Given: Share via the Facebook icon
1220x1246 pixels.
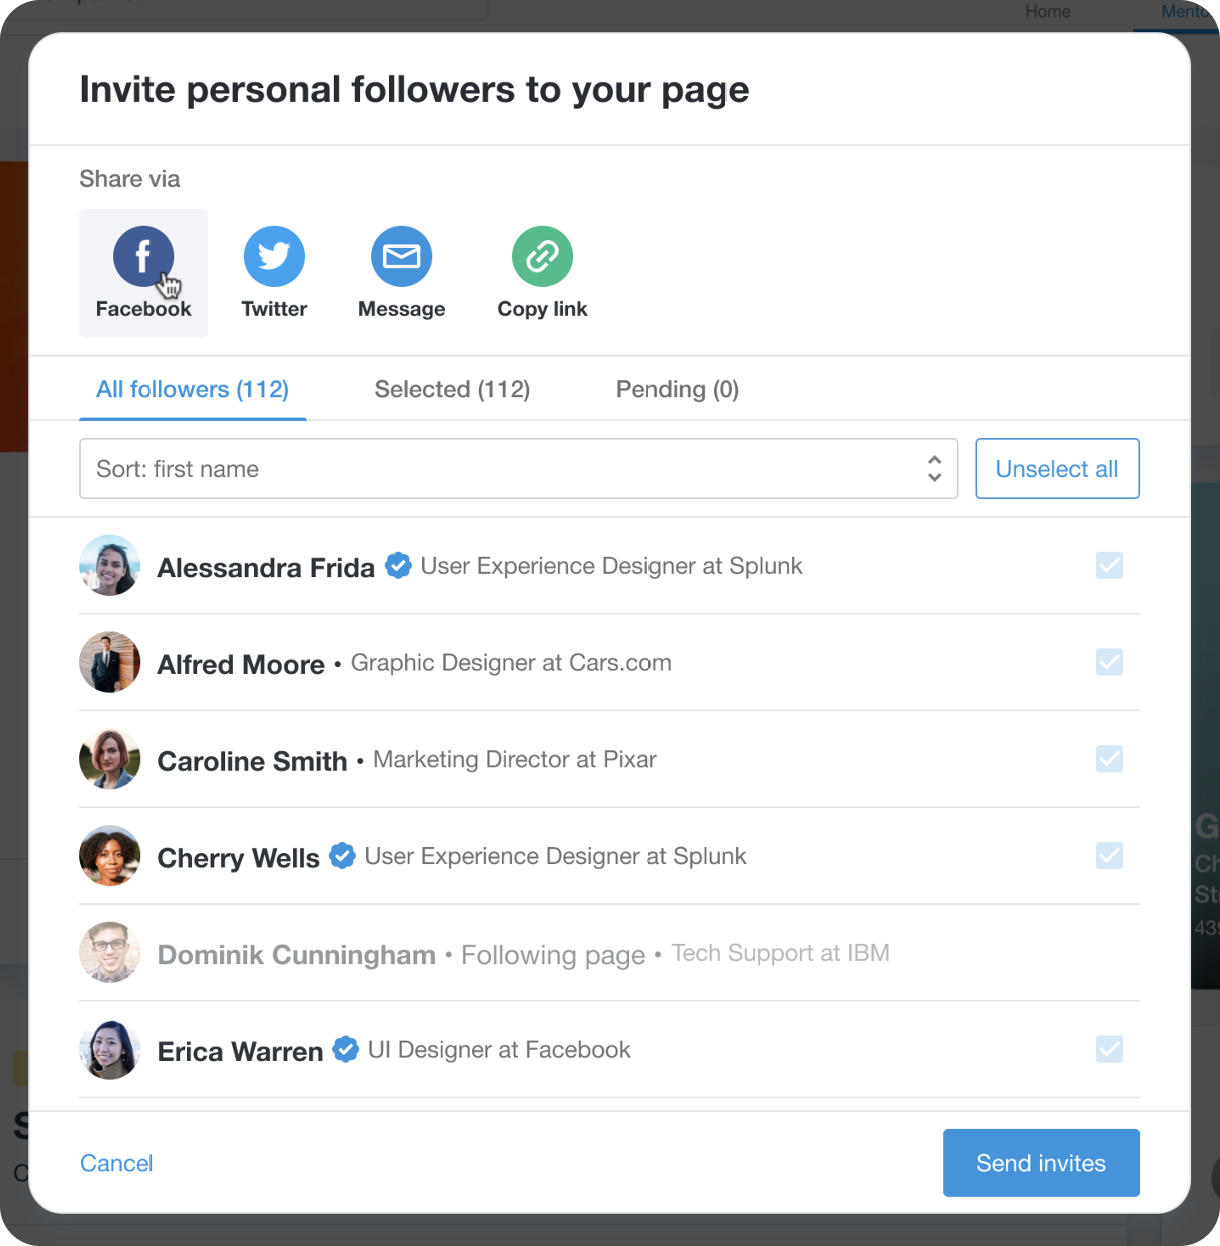Looking at the screenshot, I should (x=143, y=256).
